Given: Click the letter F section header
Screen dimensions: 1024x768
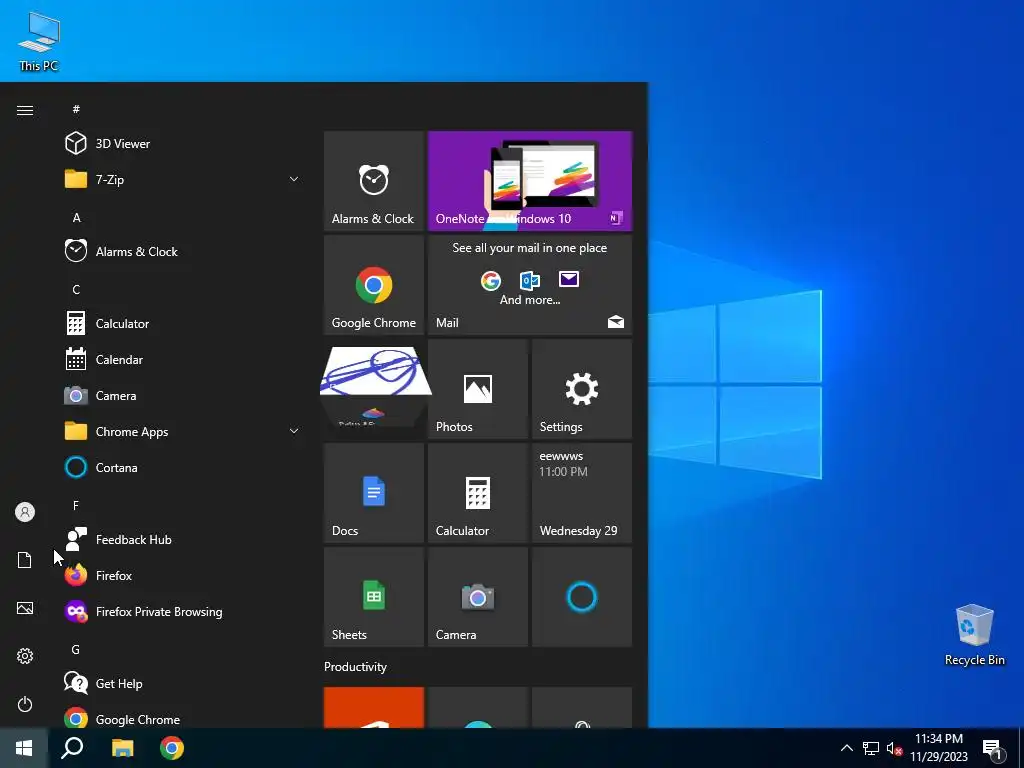Looking at the screenshot, I should click(76, 505).
